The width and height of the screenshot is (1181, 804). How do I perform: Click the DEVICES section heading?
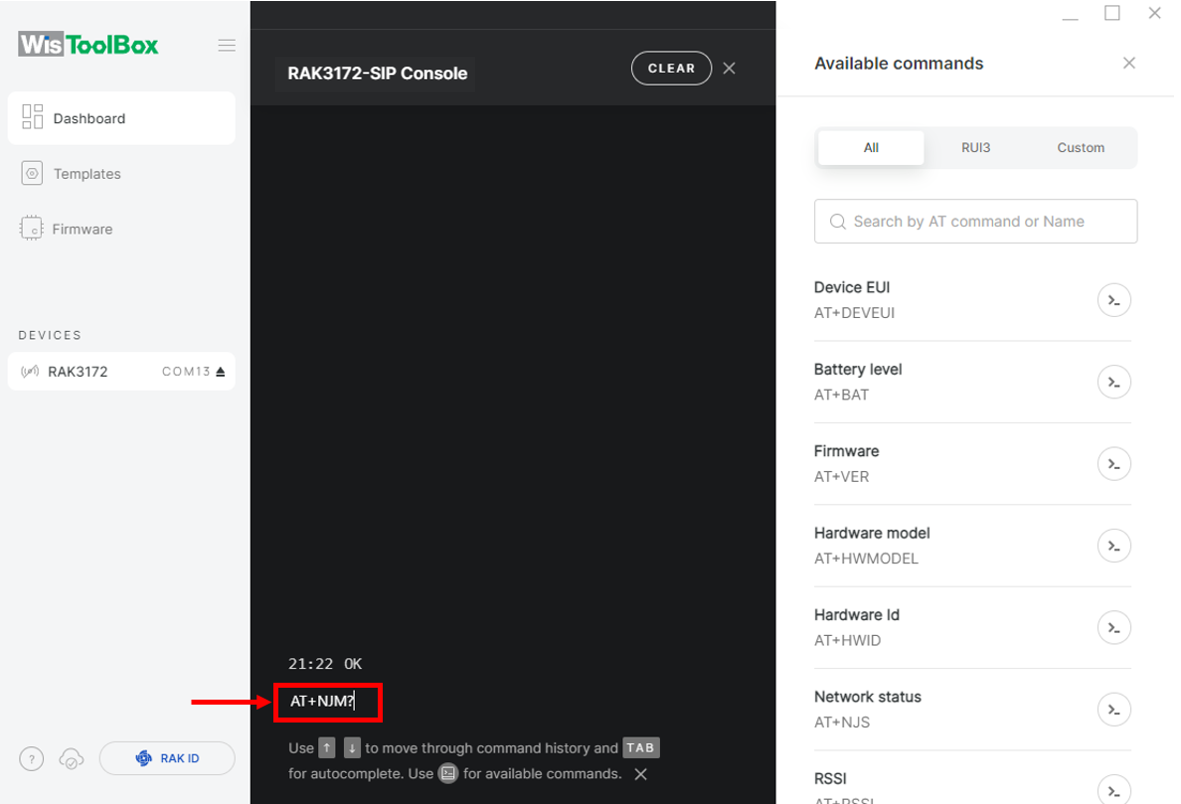point(50,335)
